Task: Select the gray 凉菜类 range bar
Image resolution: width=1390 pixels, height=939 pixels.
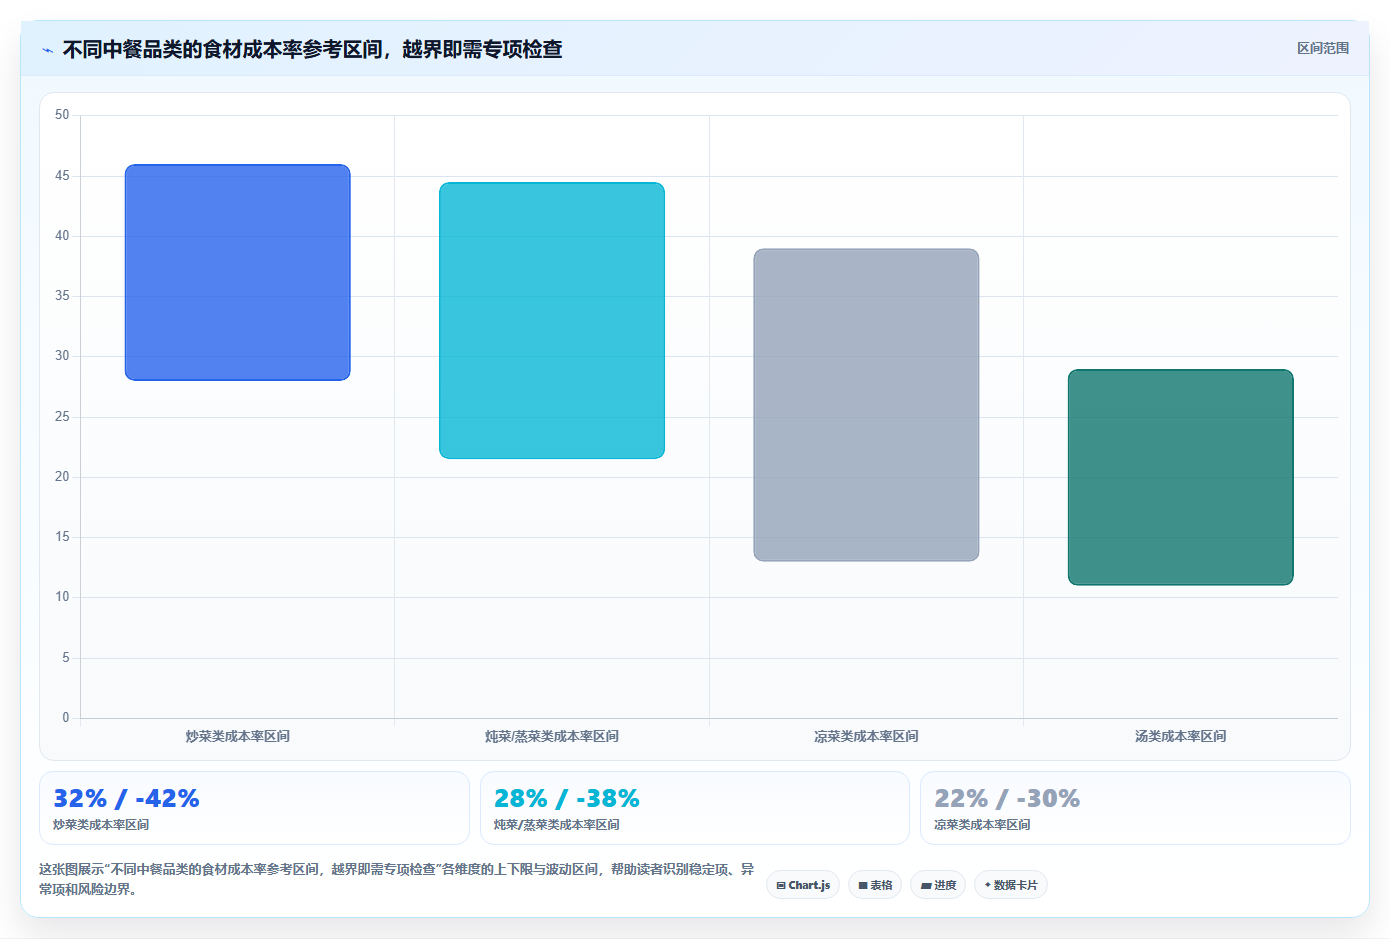Action: point(866,405)
